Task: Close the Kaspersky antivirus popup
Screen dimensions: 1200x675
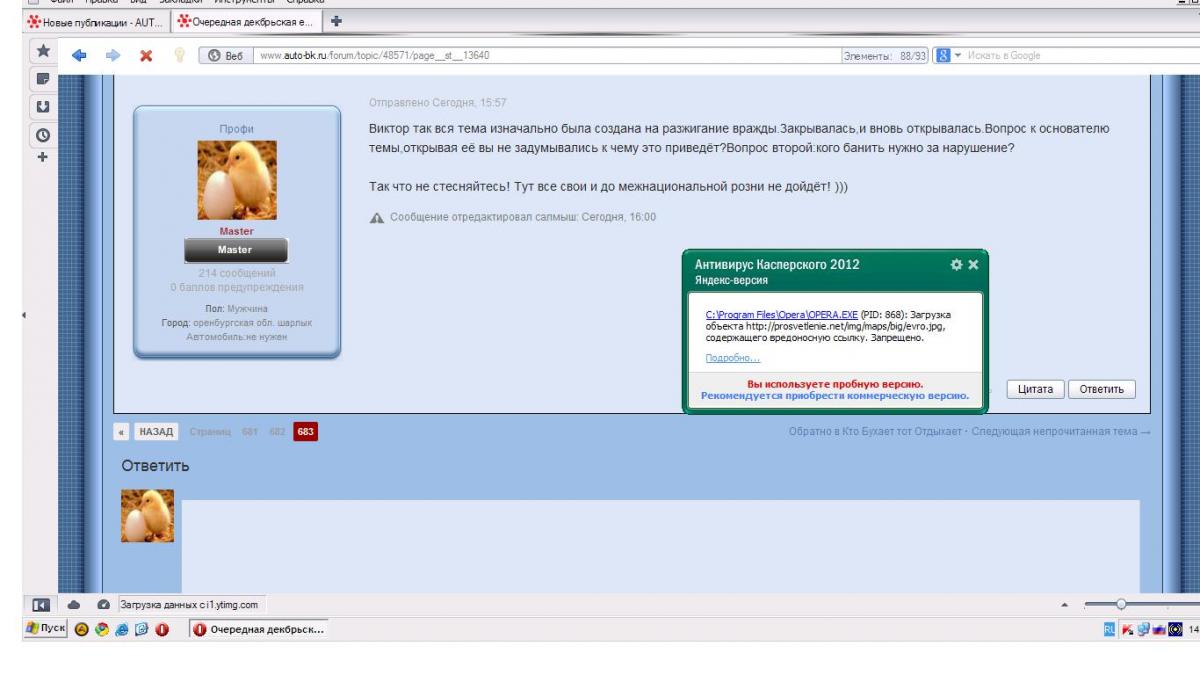Action: pyautogui.click(x=973, y=265)
